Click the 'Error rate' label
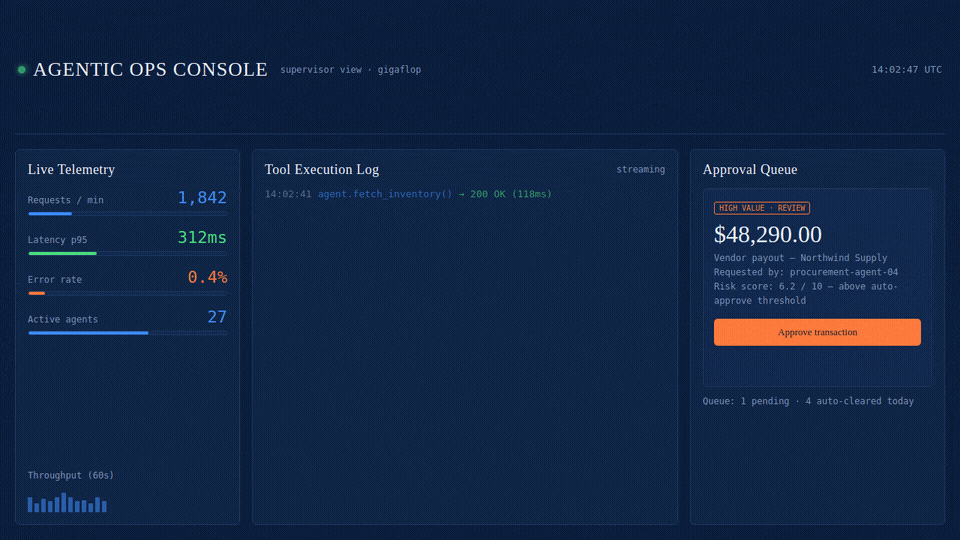Image resolution: width=960 pixels, height=540 pixels. (x=54, y=280)
